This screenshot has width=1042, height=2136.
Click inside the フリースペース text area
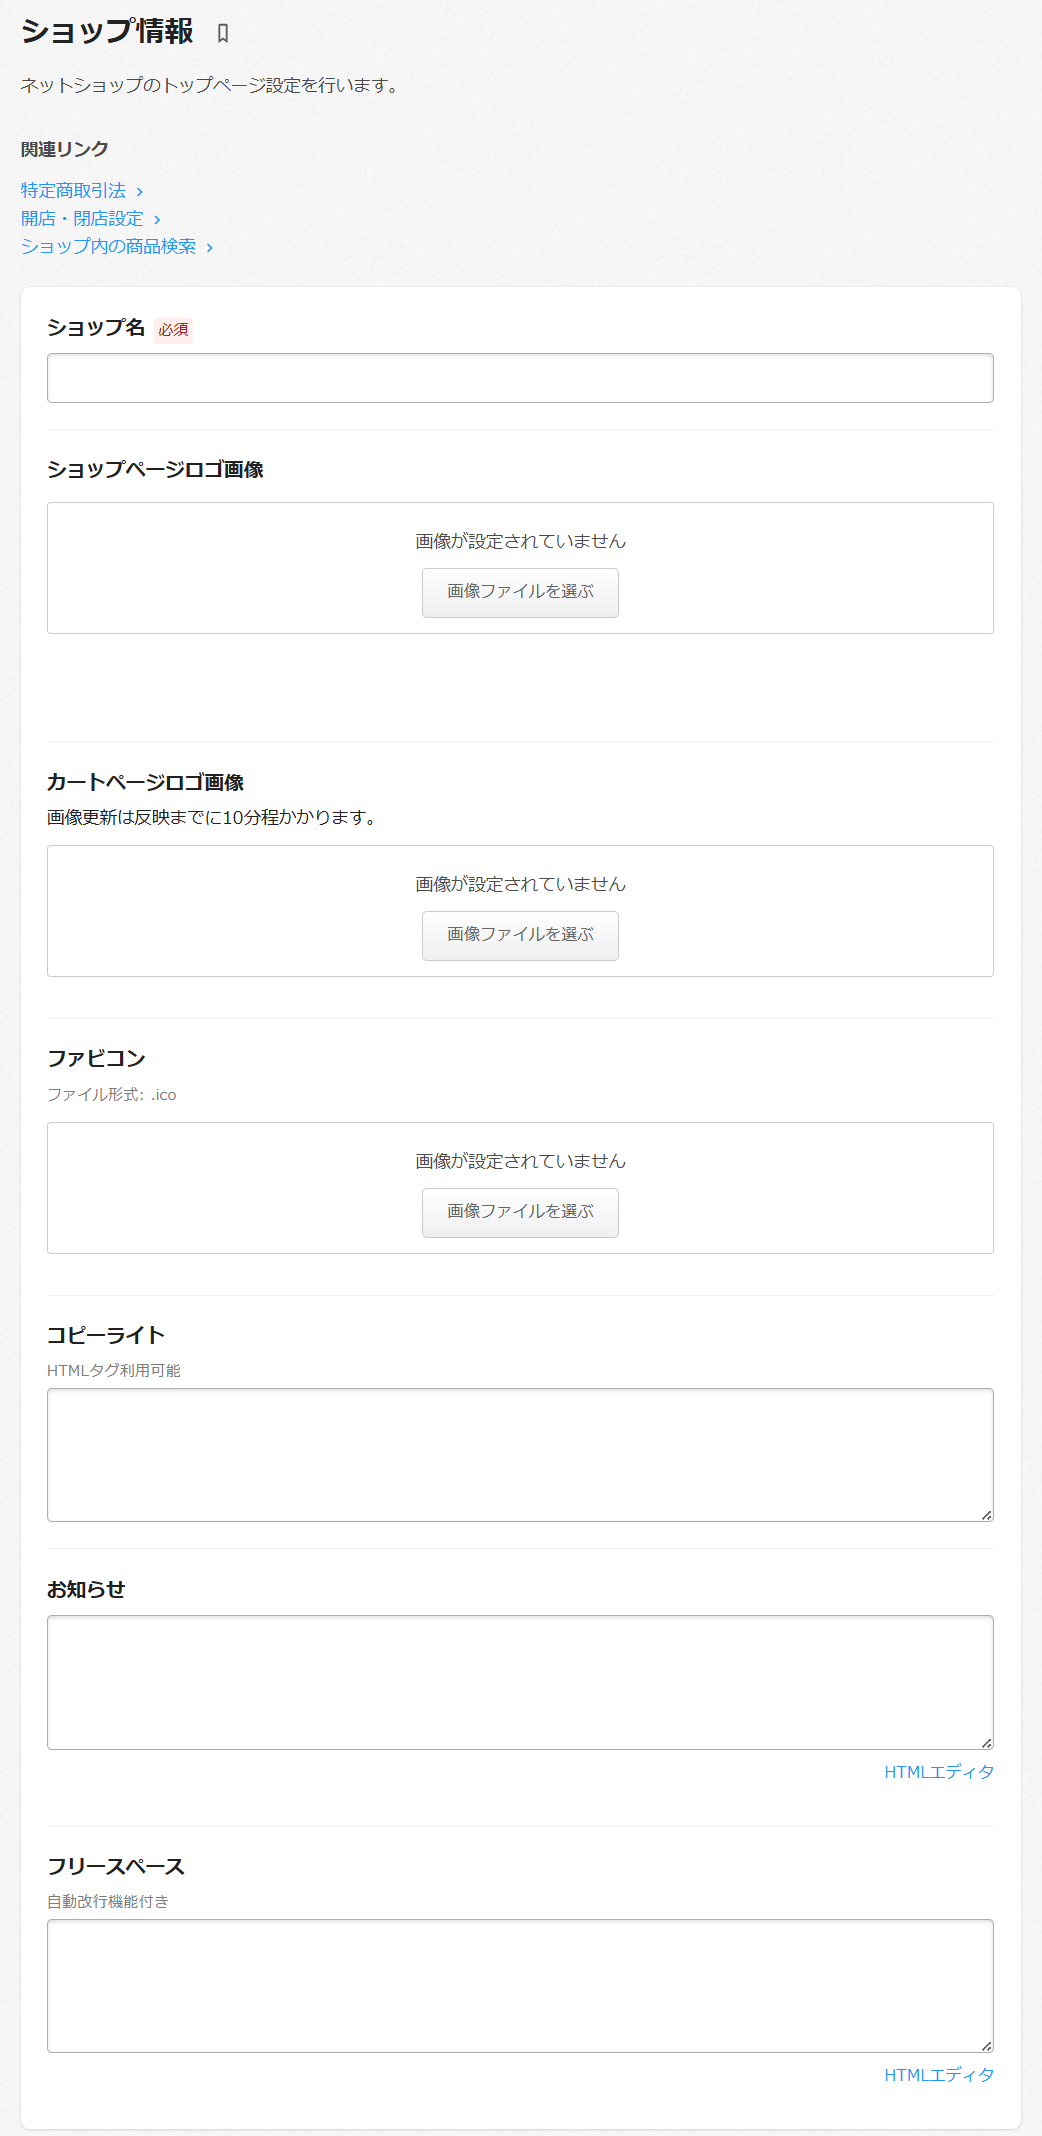pyautogui.click(x=520, y=1985)
